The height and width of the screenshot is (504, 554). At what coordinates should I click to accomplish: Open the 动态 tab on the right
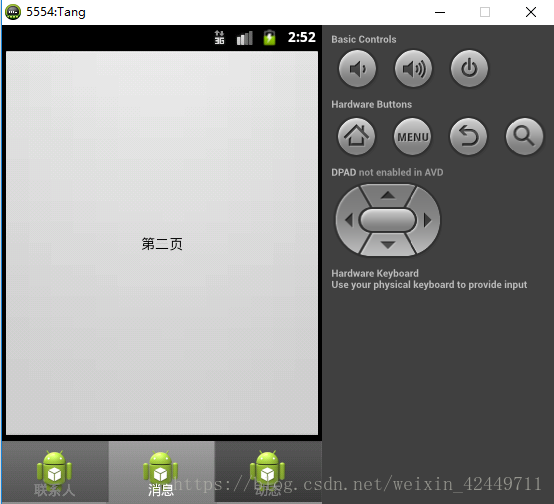point(268,472)
